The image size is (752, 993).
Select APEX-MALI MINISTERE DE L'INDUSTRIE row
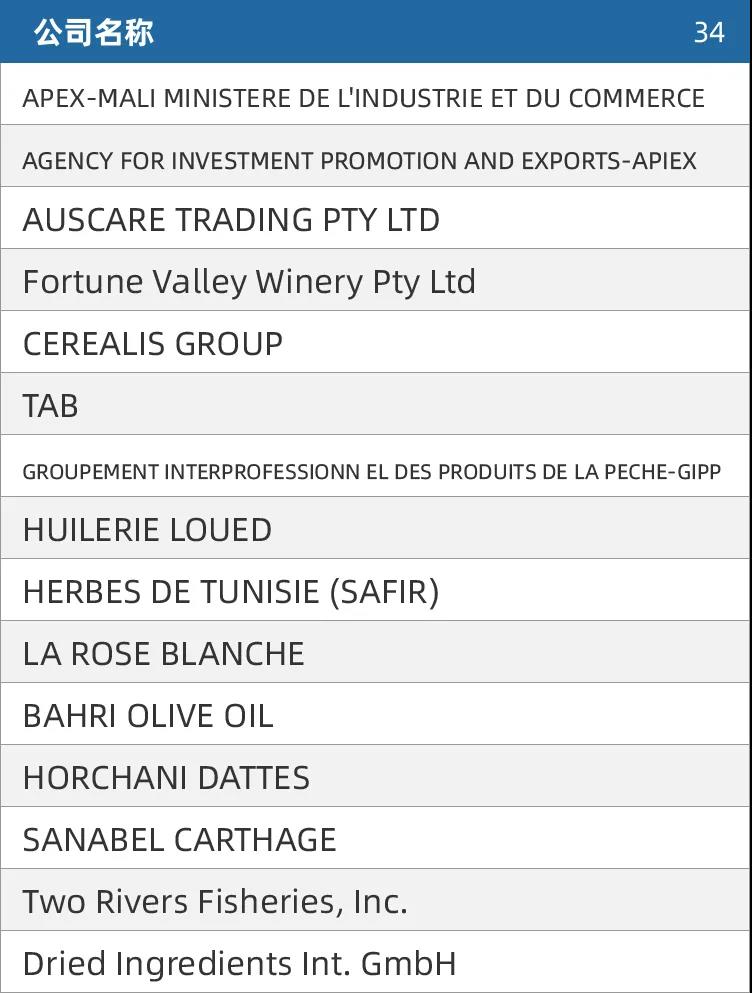376,94
